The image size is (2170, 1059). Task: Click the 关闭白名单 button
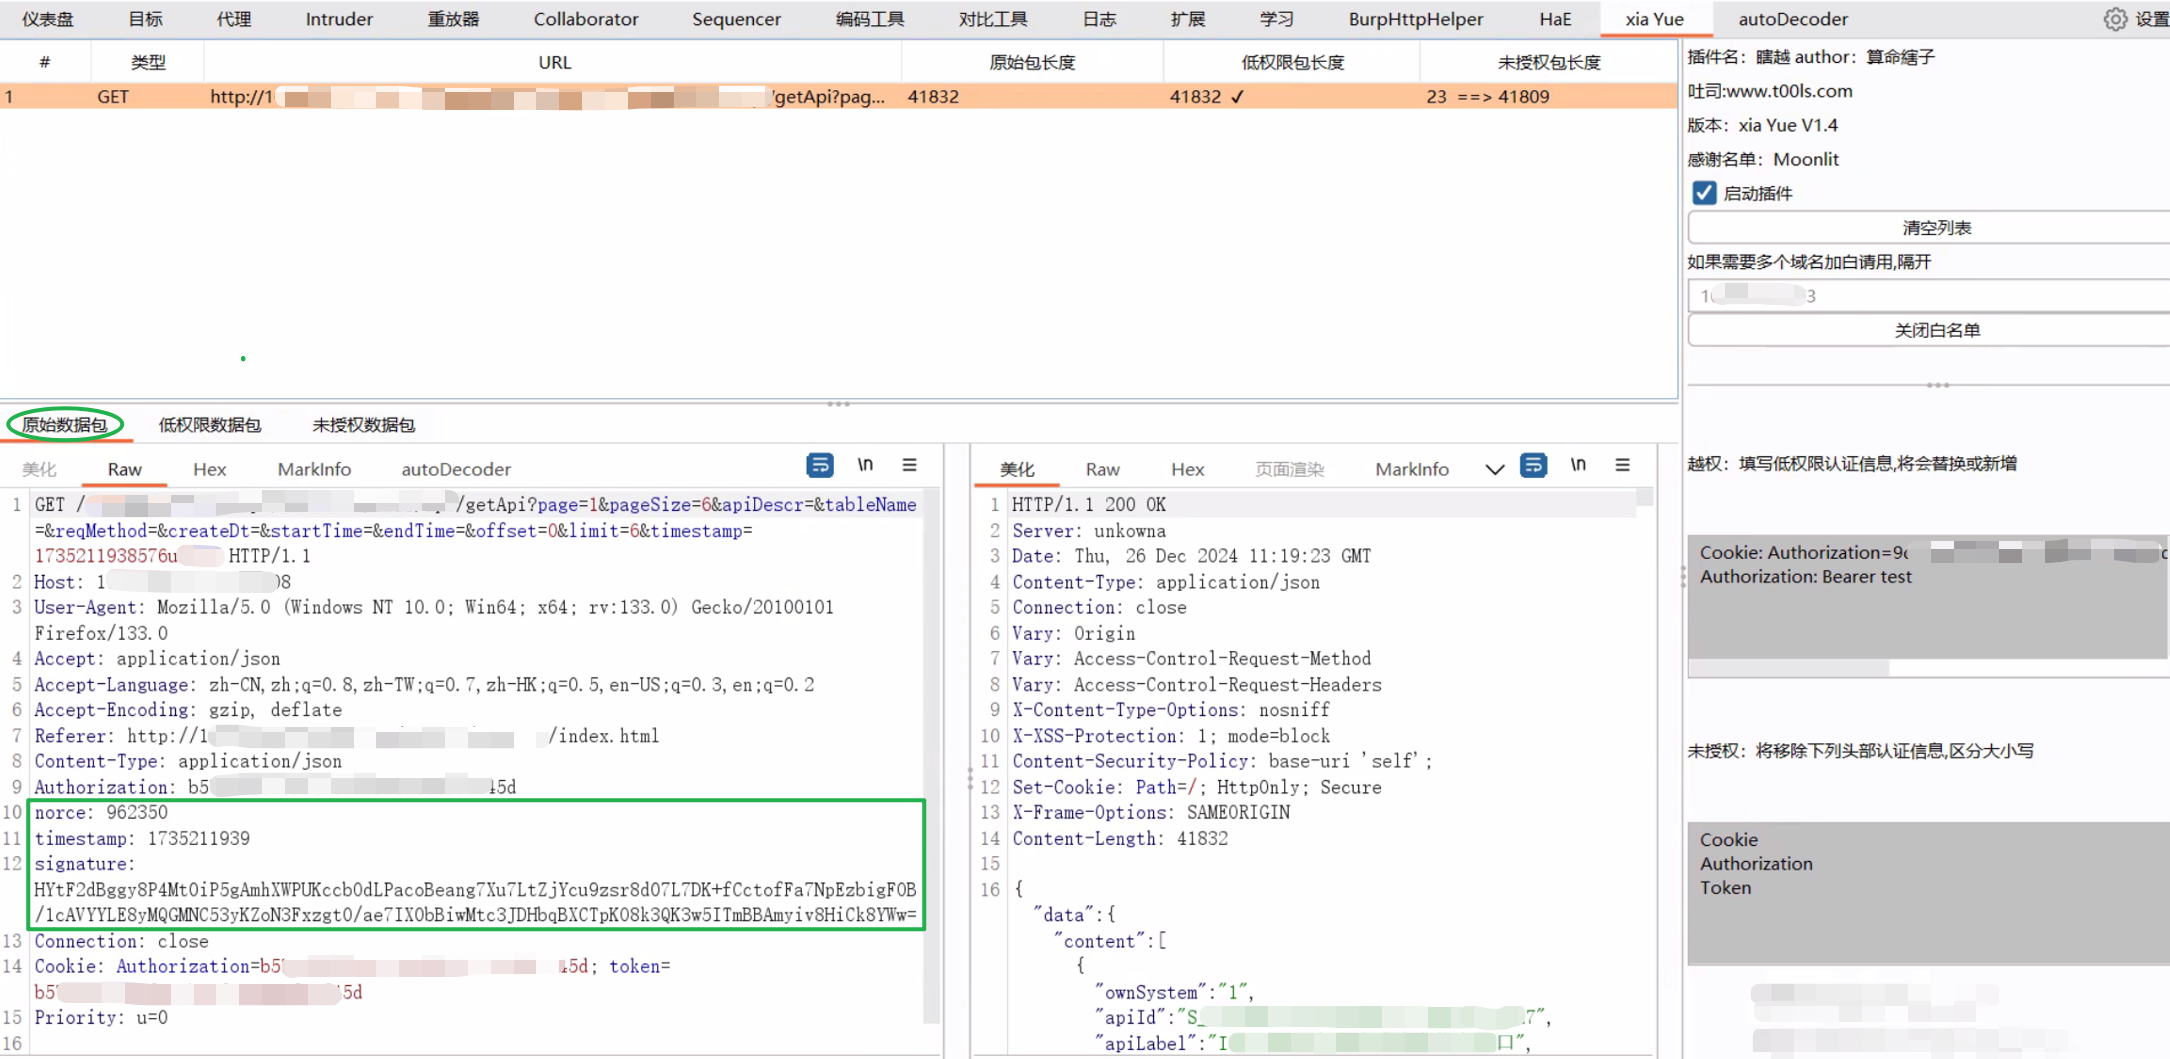[x=1936, y=330]
